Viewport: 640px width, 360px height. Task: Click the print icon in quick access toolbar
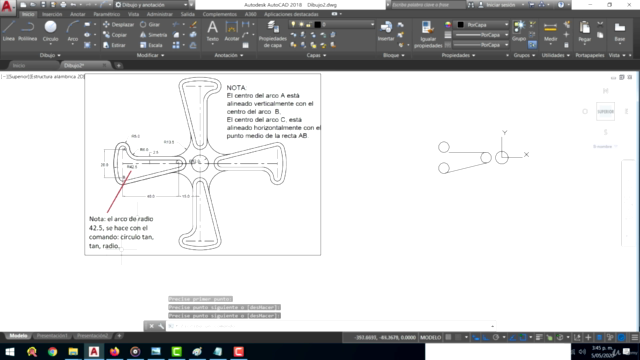pos(63,4)
